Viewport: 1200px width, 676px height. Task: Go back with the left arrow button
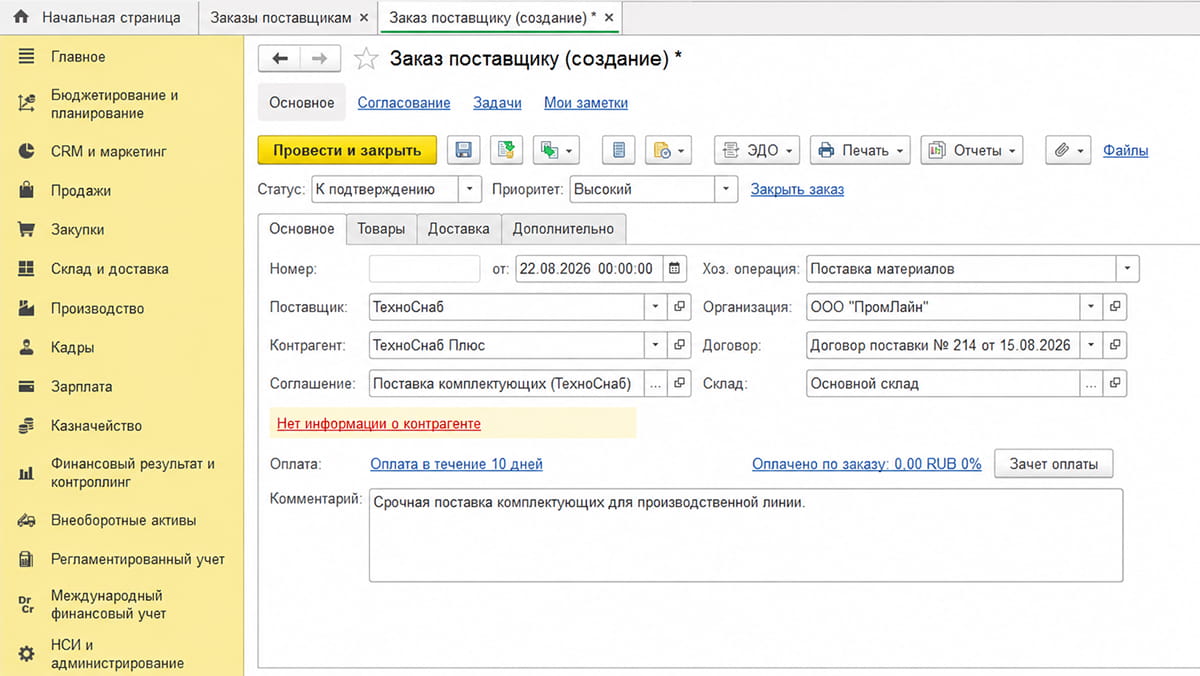(281, 59)
